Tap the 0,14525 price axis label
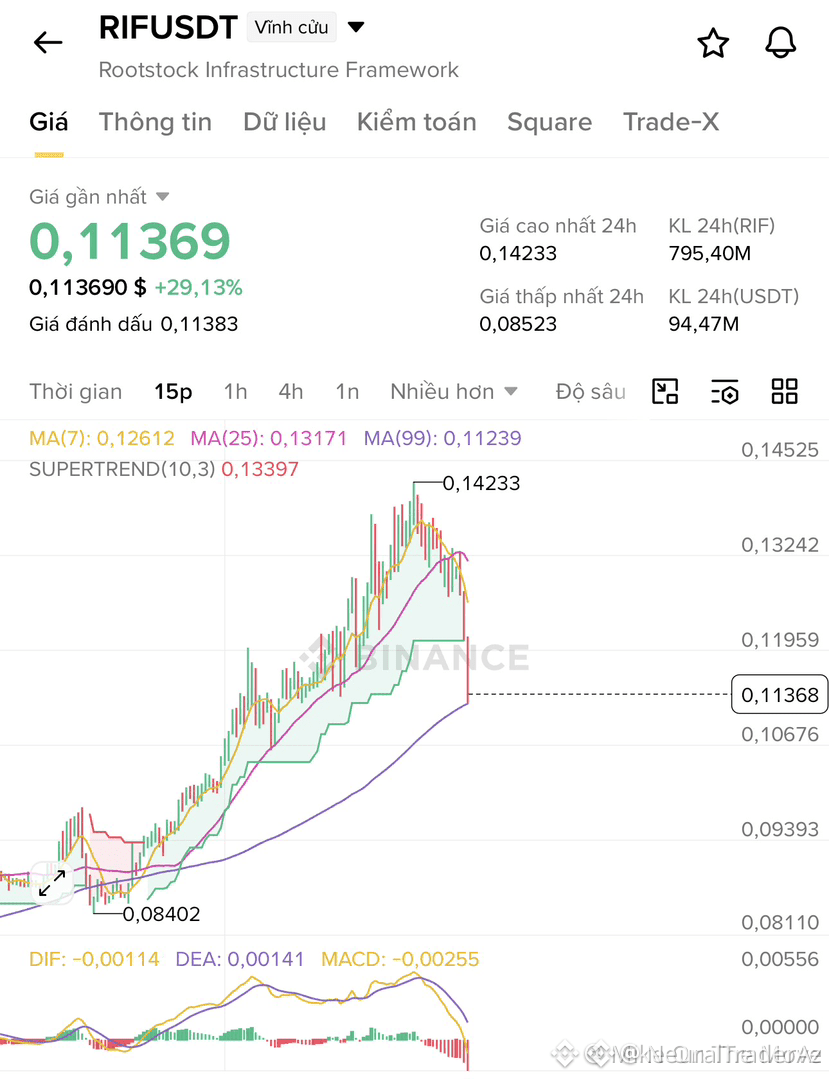Viewport: 829px width, 1079px height. (x=780, y=450)
